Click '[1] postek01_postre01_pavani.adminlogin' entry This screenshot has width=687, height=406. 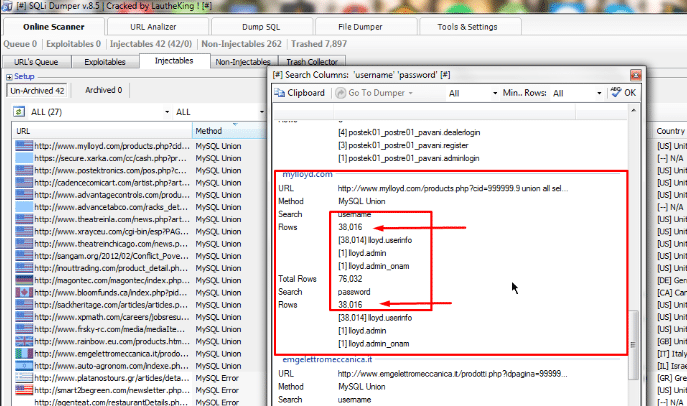(408, 158)
